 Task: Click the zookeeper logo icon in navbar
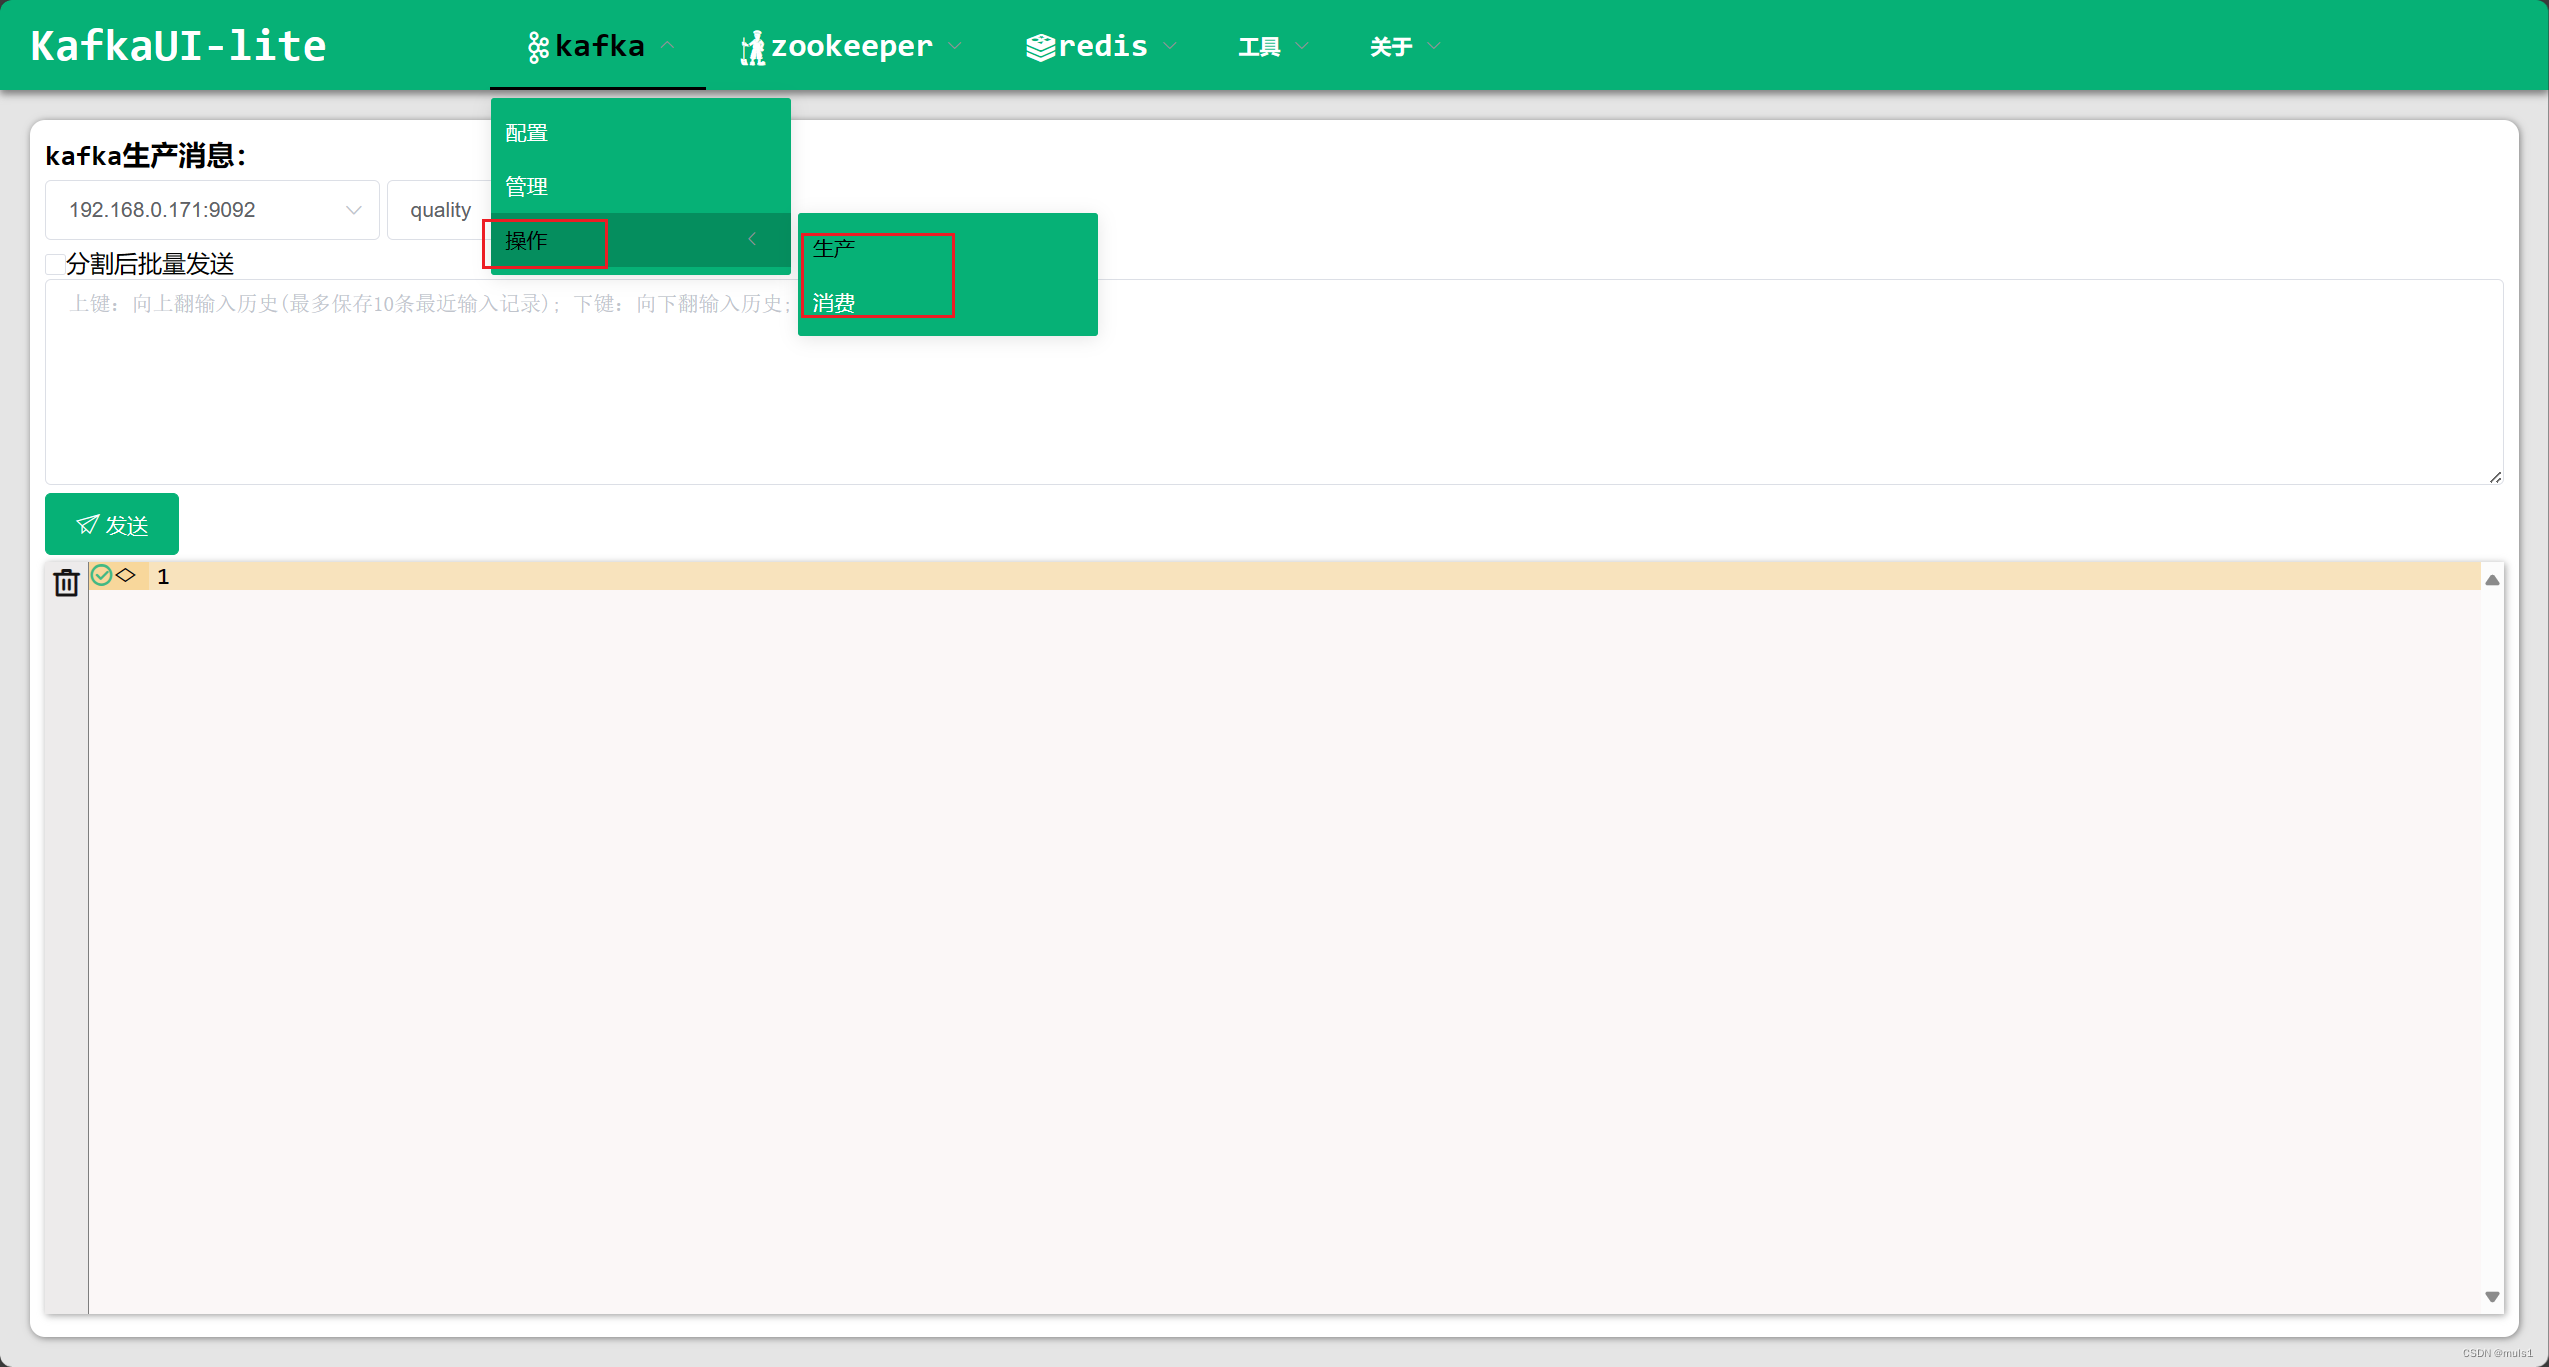pyautogui.click(x=752, y=47)
